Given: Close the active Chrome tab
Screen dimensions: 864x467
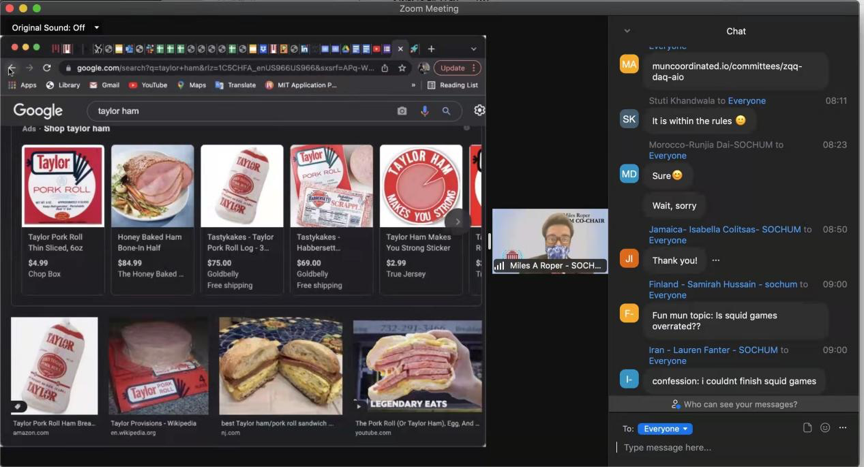Looking at the screenshot, I should 401,49.
